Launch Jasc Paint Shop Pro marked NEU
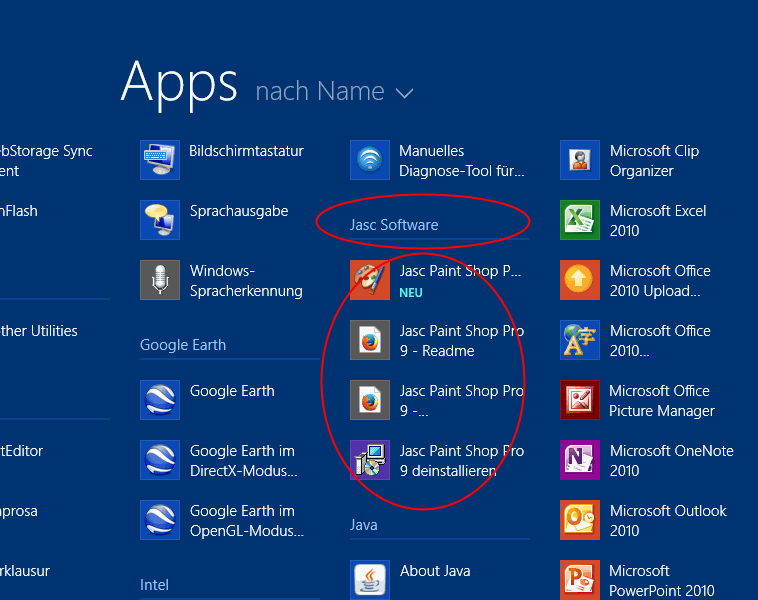Viewport: 758px width, 600px height. tap(370, 280)
